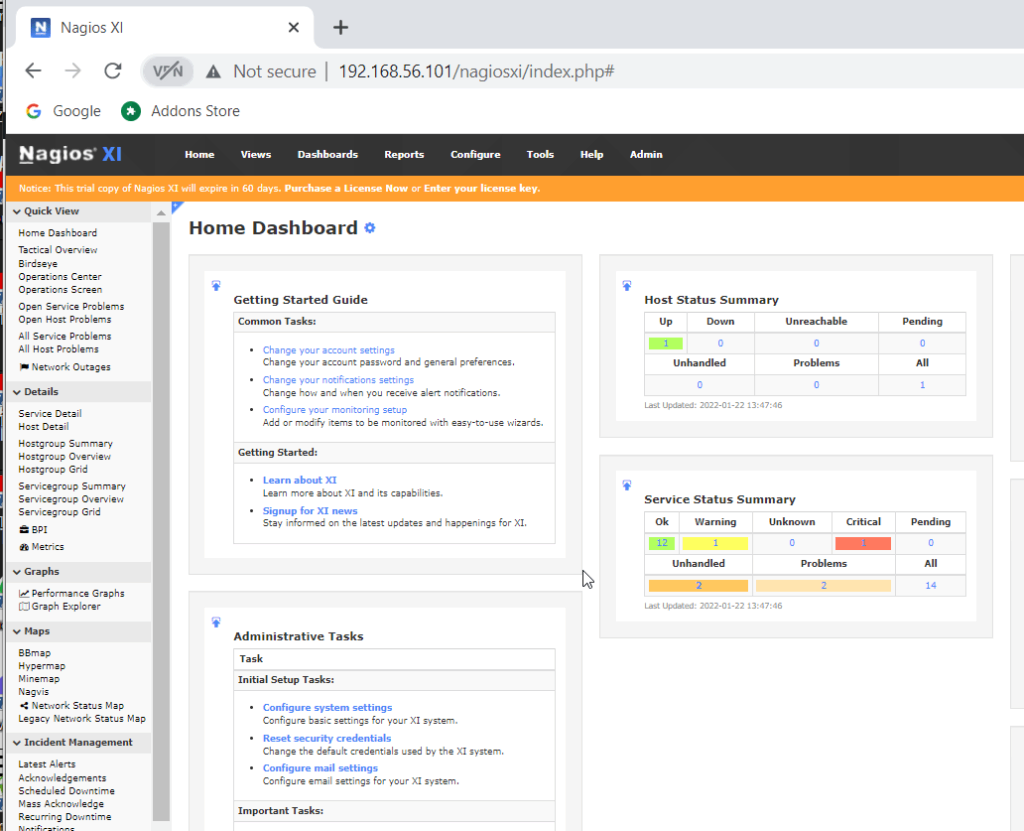Open the Help menu
Viewport: 1024px width, 831px height.
[592, 155]
